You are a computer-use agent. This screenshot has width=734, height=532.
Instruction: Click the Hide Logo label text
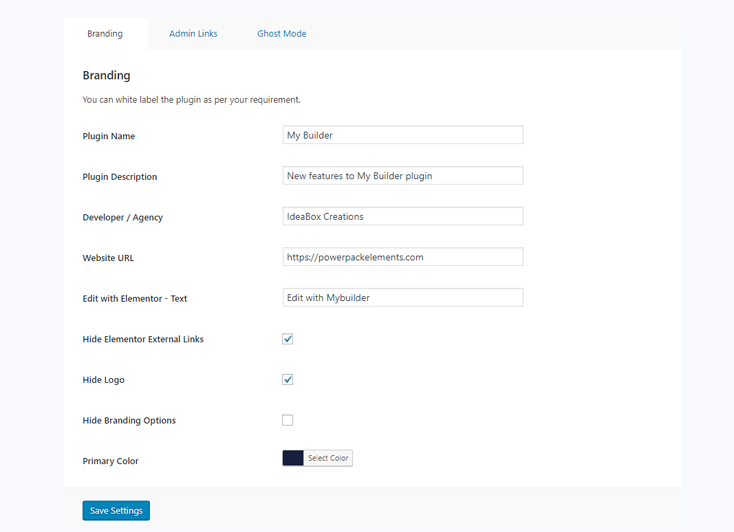point(103,380)
